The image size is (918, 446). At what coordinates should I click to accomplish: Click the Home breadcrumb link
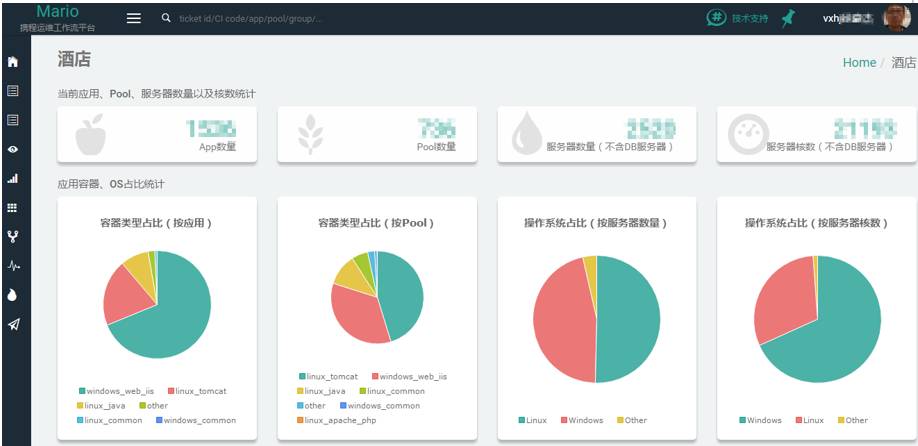point(859,63)
